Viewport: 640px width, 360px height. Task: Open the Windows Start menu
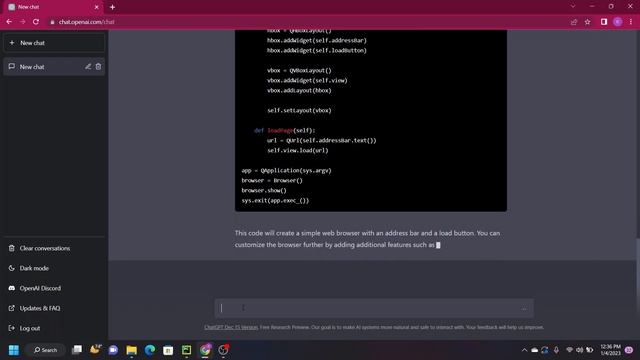pyautogui.click(x=13, y=350)
